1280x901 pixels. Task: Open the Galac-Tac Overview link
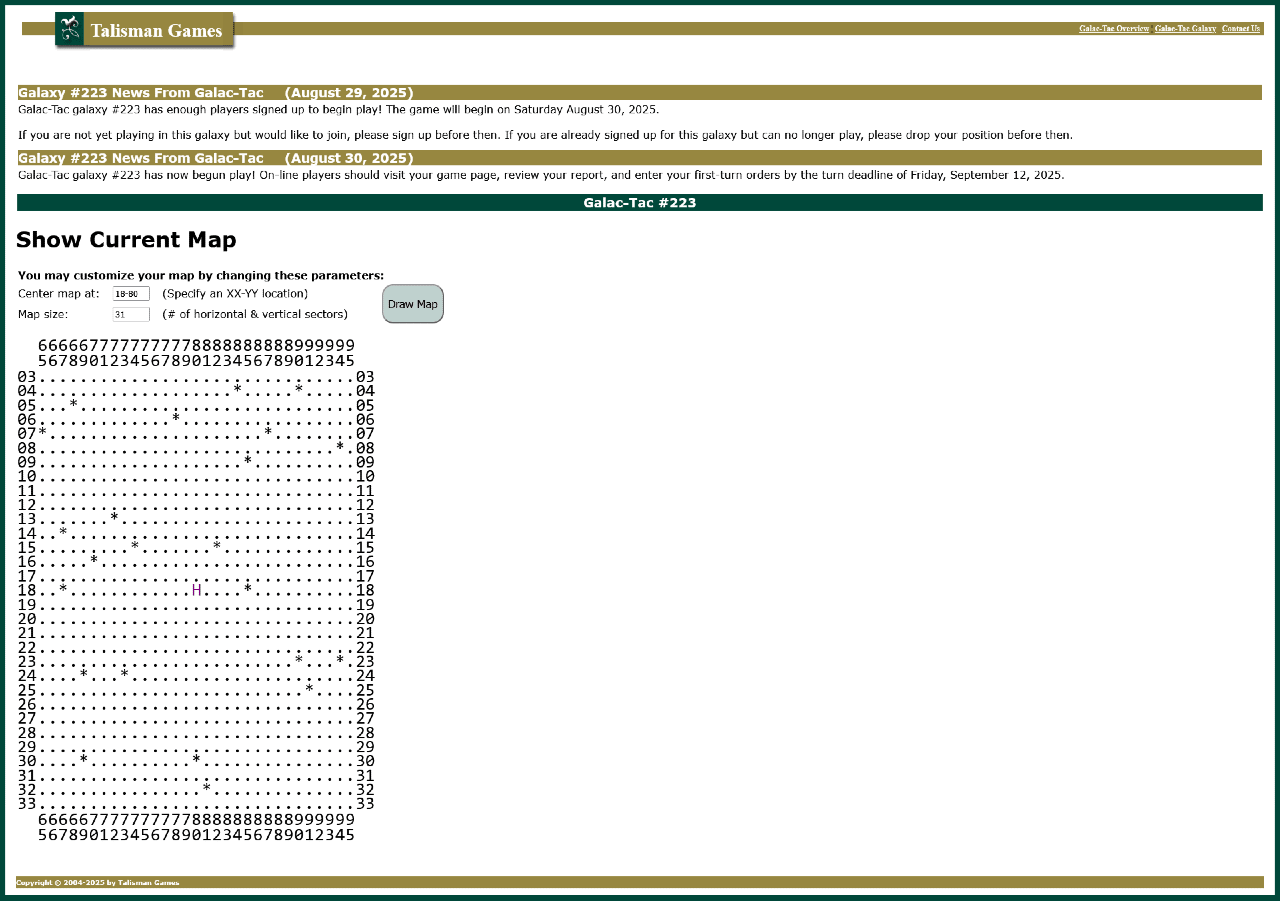point(1113,29)
